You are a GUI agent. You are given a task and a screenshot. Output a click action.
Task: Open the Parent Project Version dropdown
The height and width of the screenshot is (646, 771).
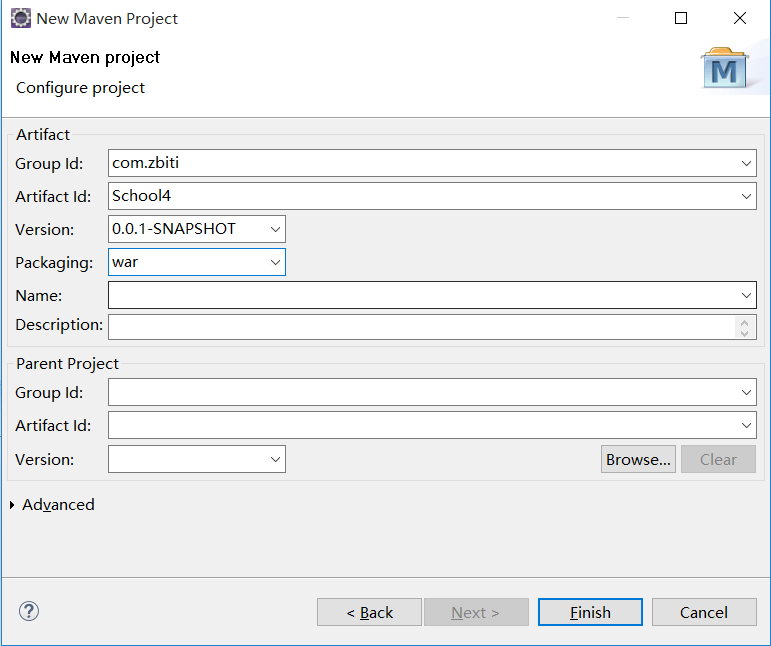tap(276, 459)
